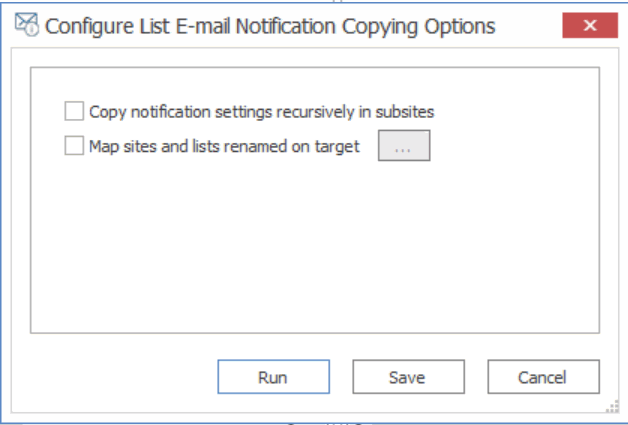The height and width of the screenshot is (425, 628).
Task: Click the dialog title text
Action: [x=270, y=26]
